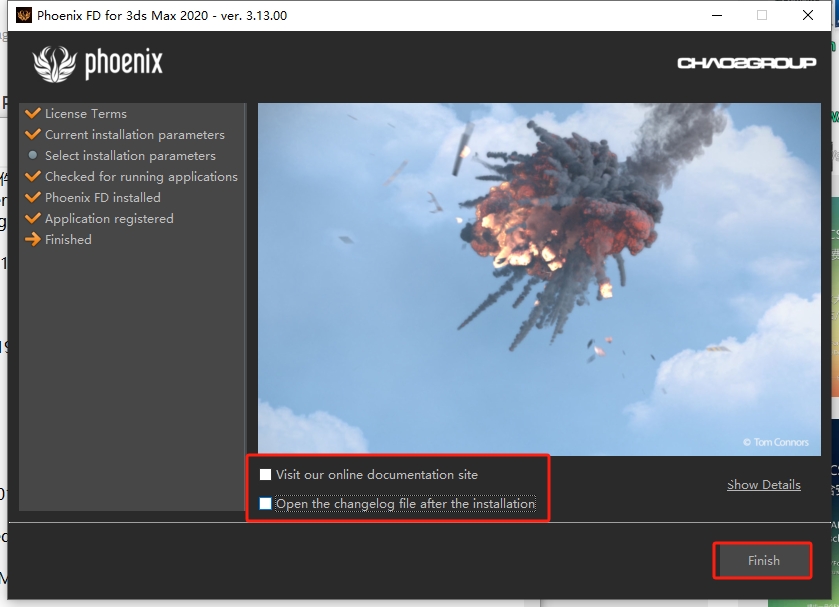Click the checkmark beside License Terms
Image resolution: width=839 pixels, height=607 pixels.
(x=33, y=113)
